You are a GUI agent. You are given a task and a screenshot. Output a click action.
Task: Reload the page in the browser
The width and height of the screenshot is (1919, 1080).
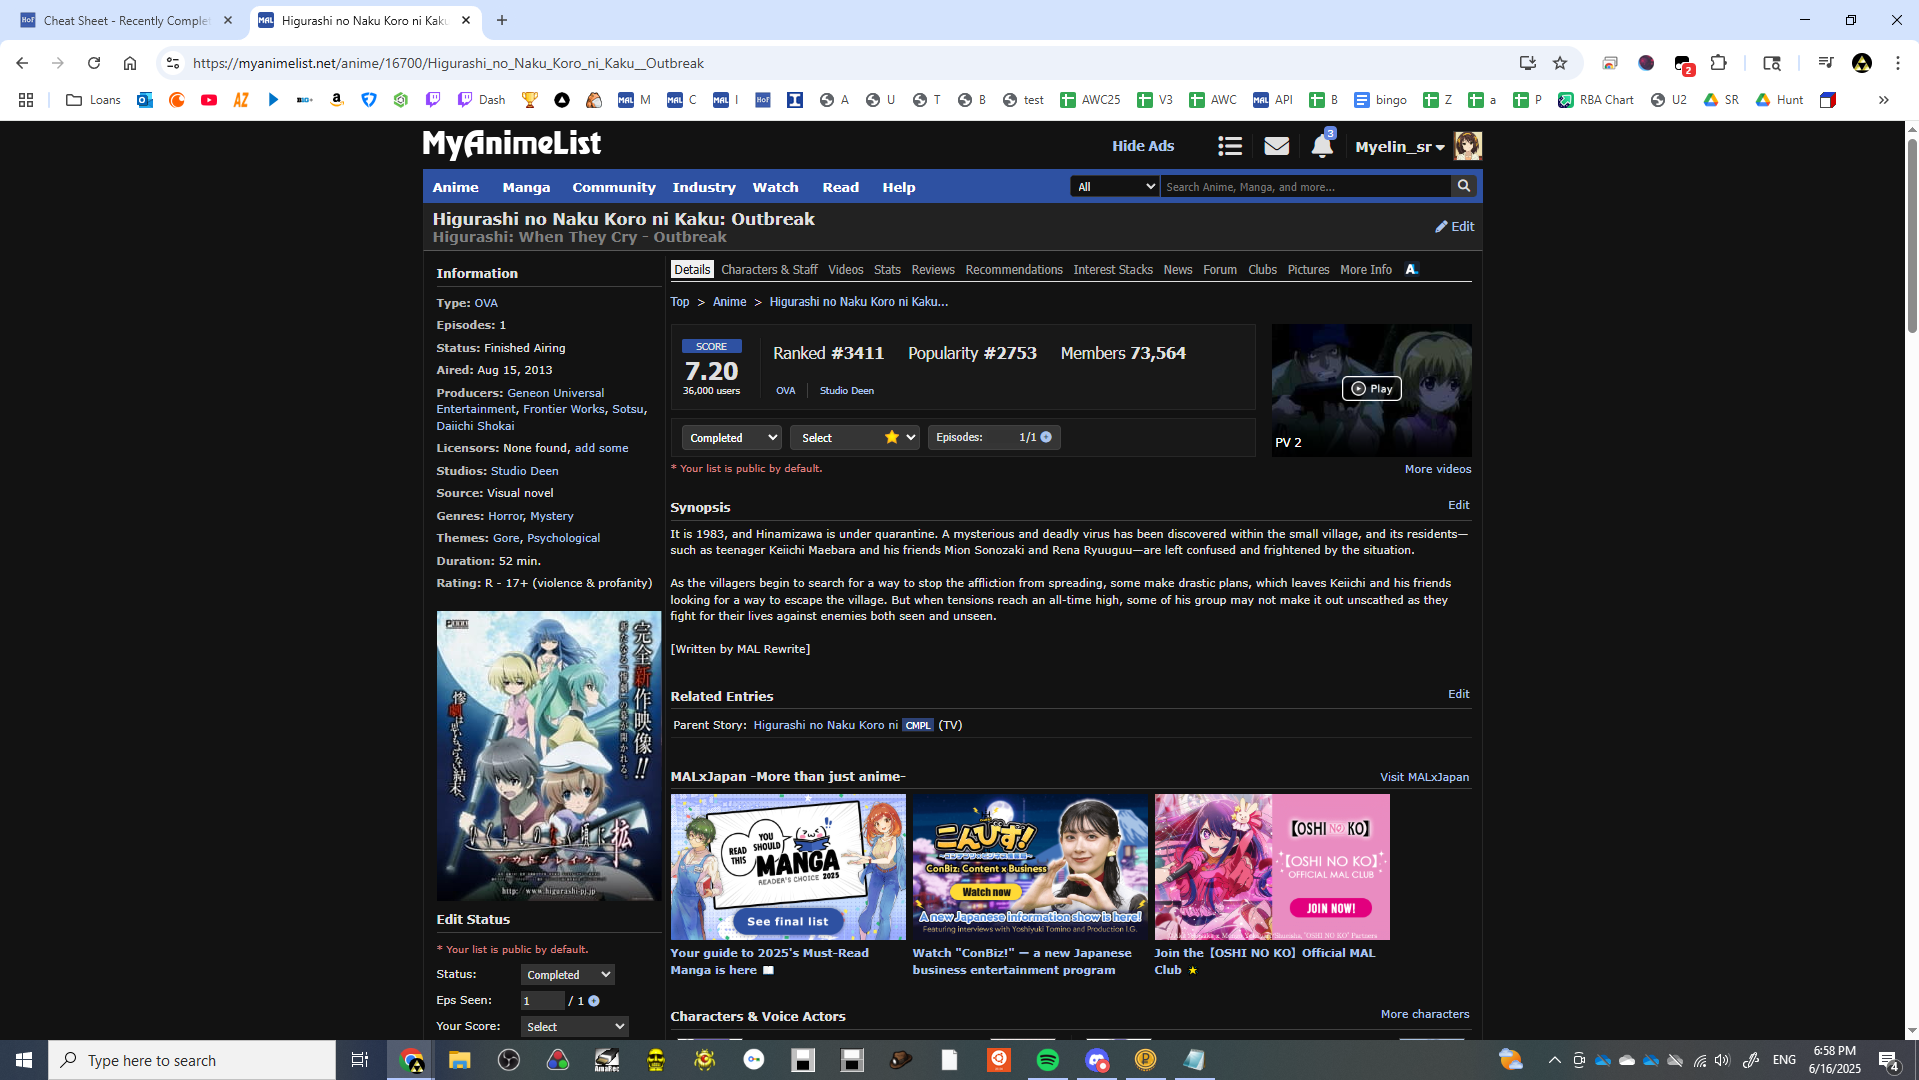(x=94, y=63)
